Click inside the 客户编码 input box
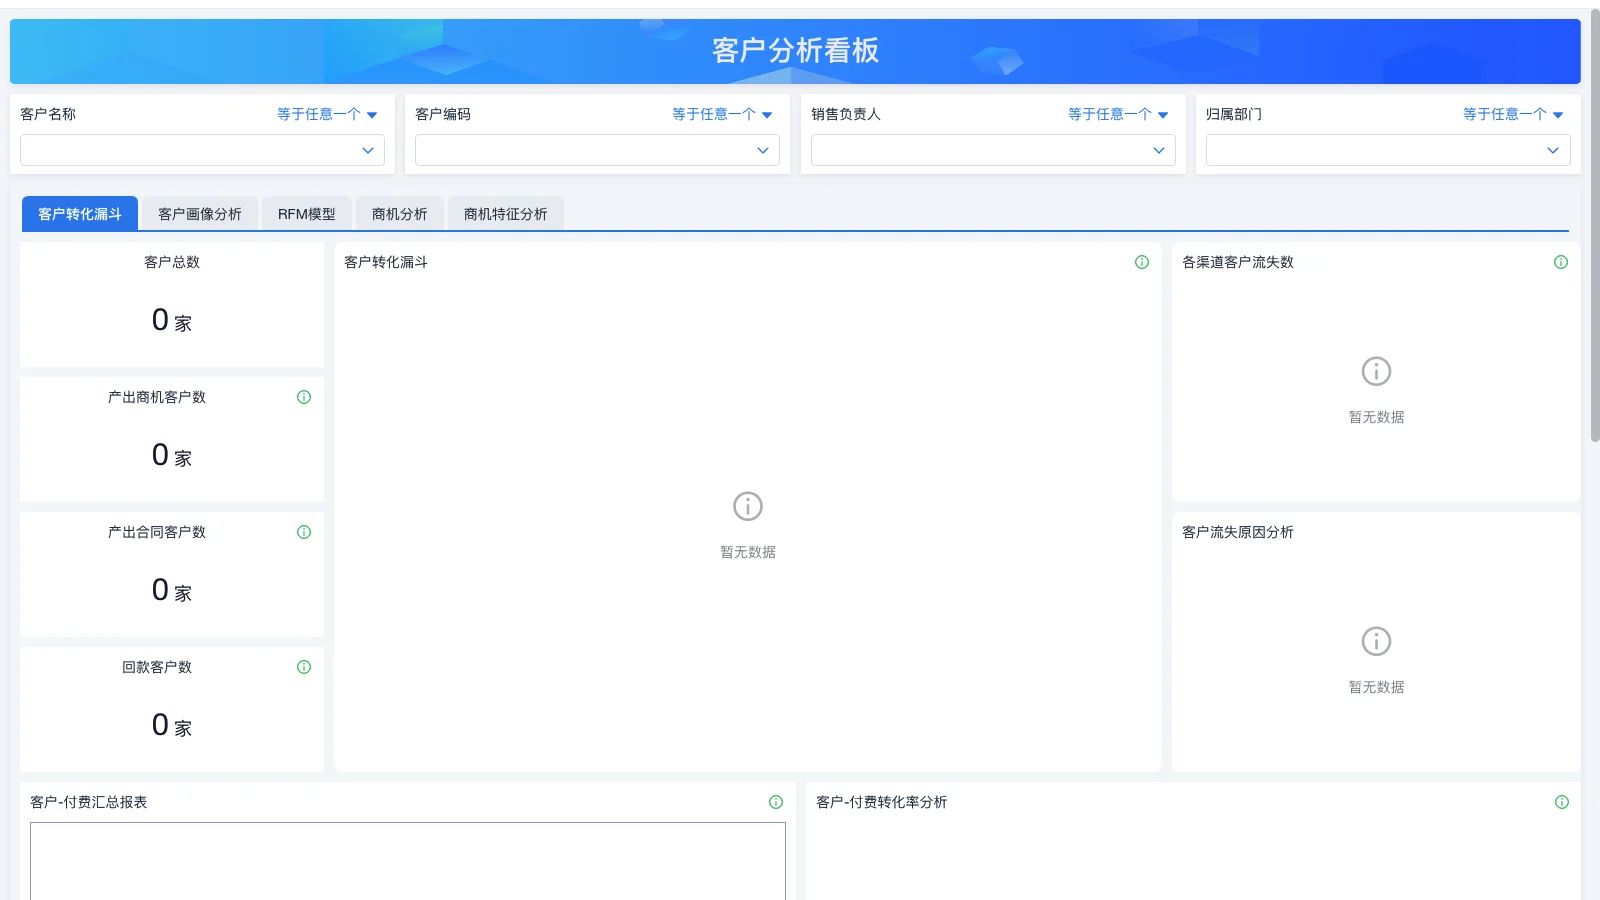This screenshot has height=900, width=1600. point(597,150)
